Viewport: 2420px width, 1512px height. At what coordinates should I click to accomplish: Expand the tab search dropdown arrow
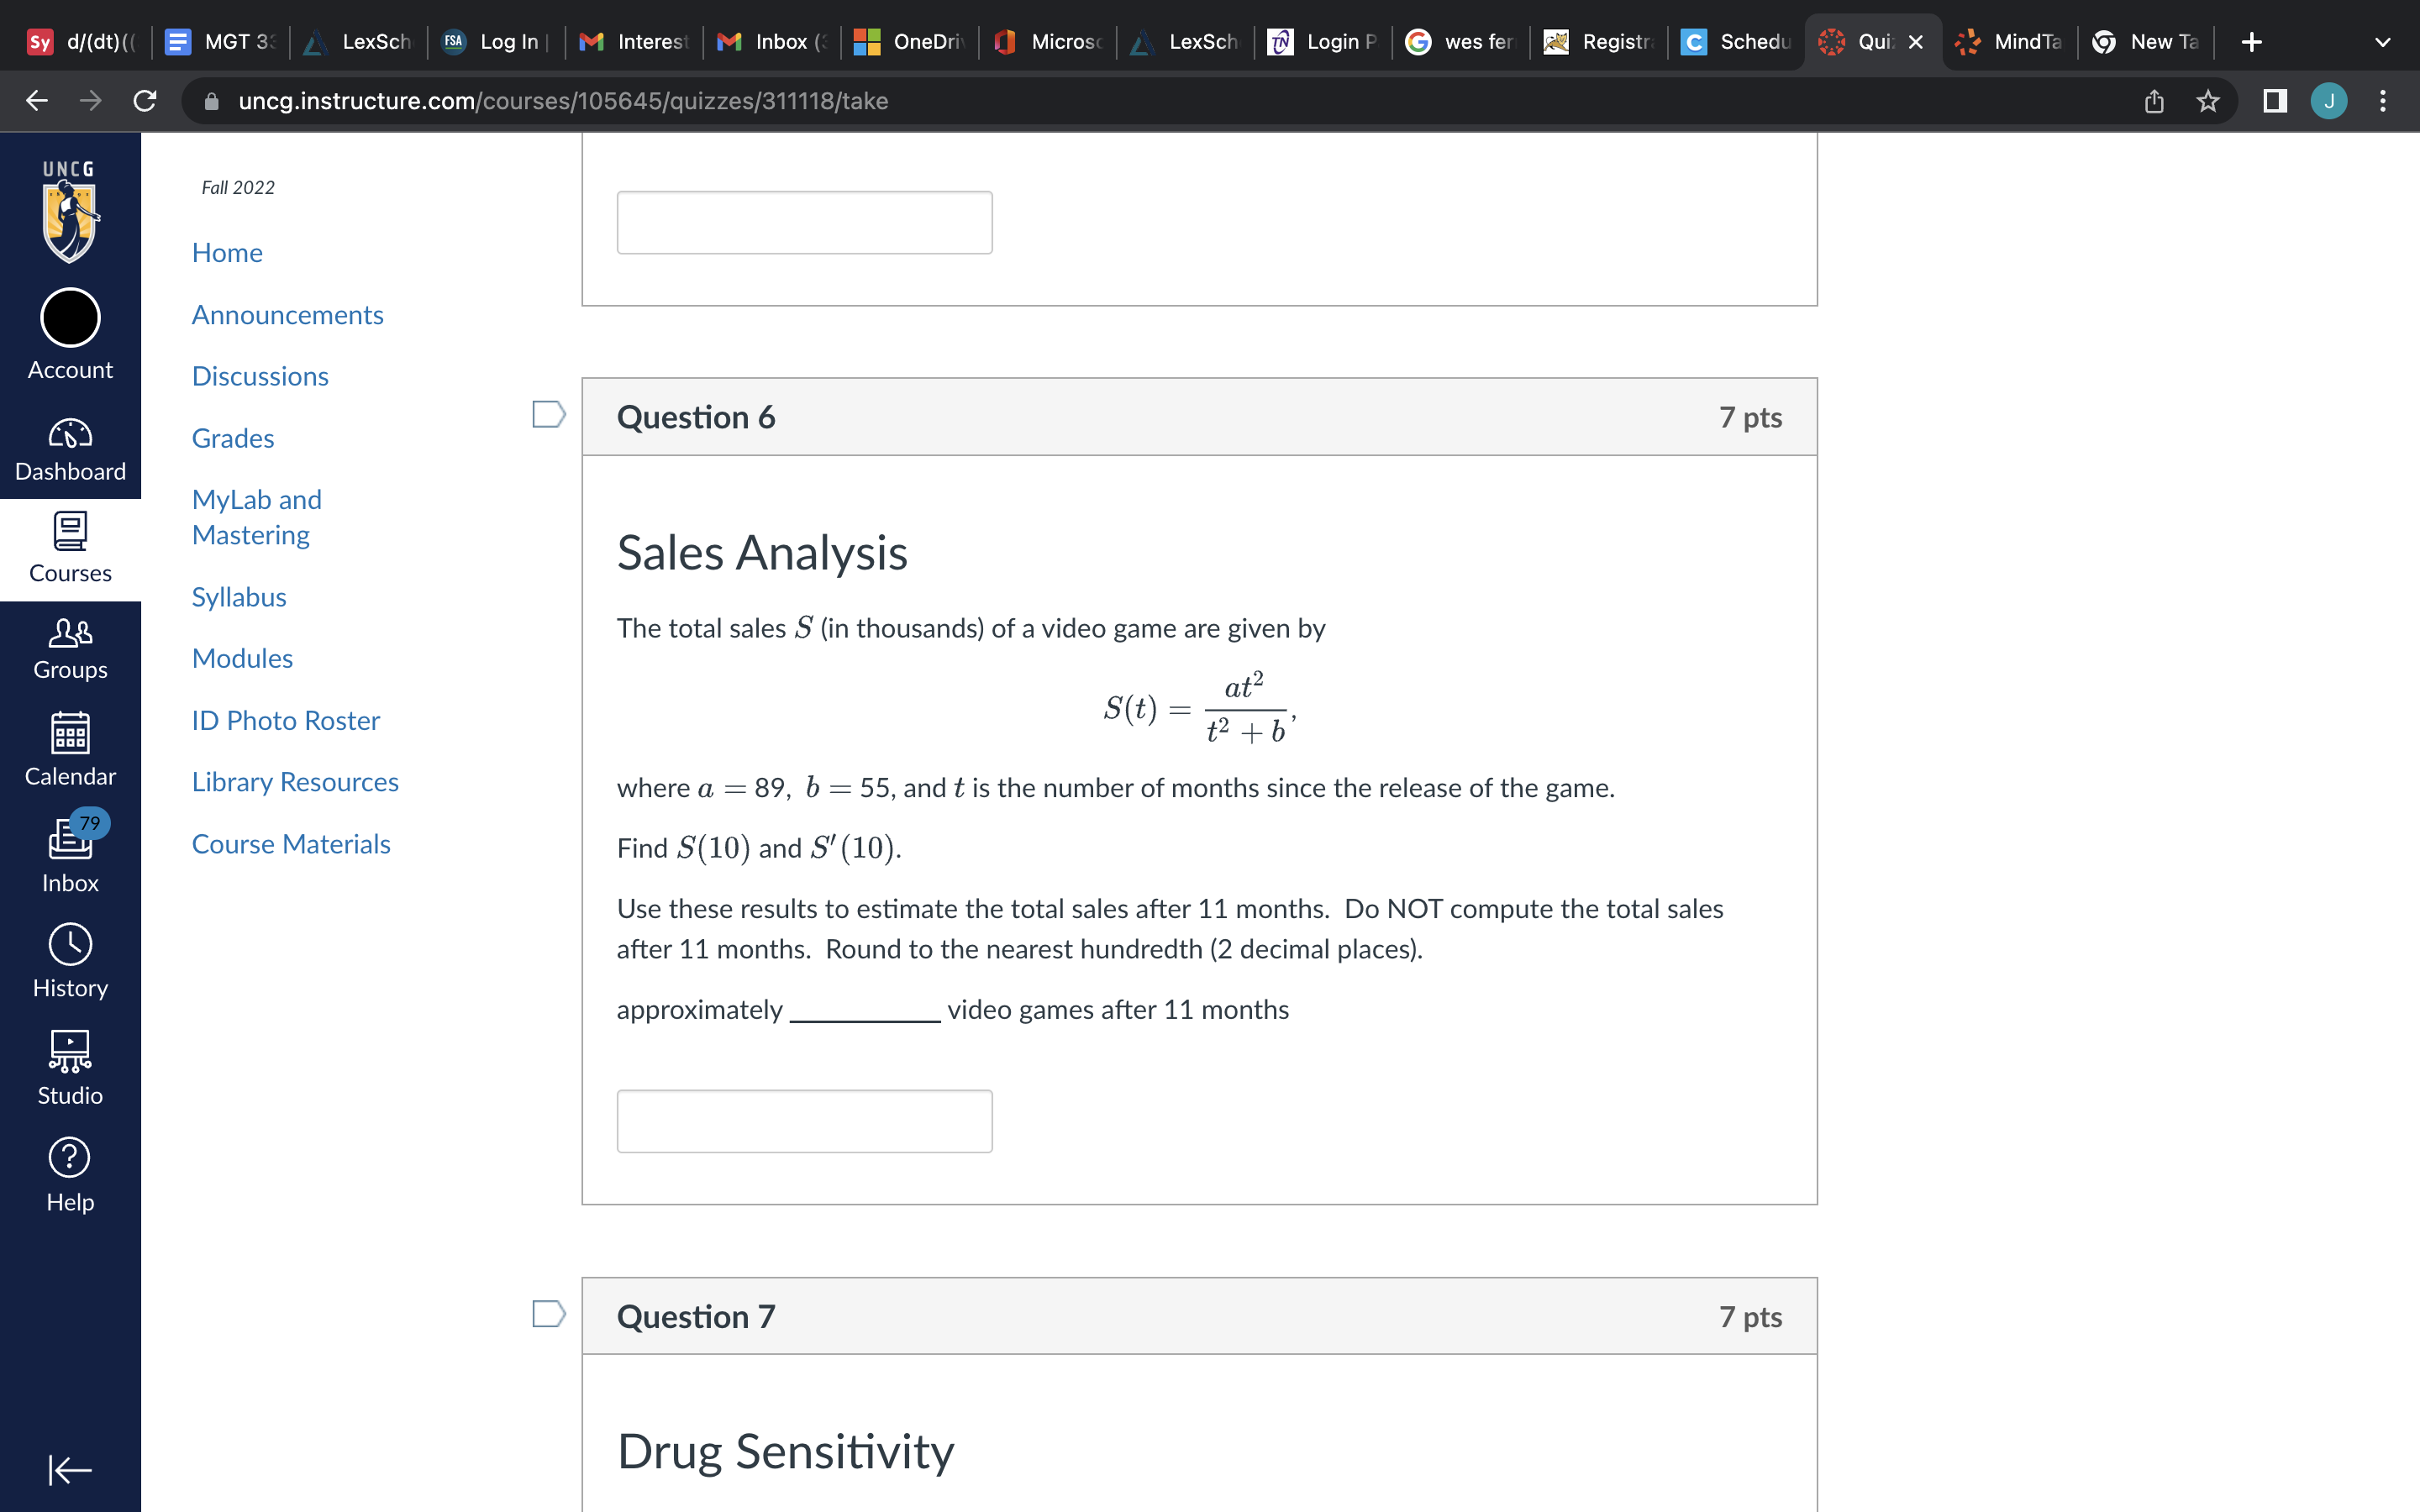[x=2382, y=42]
